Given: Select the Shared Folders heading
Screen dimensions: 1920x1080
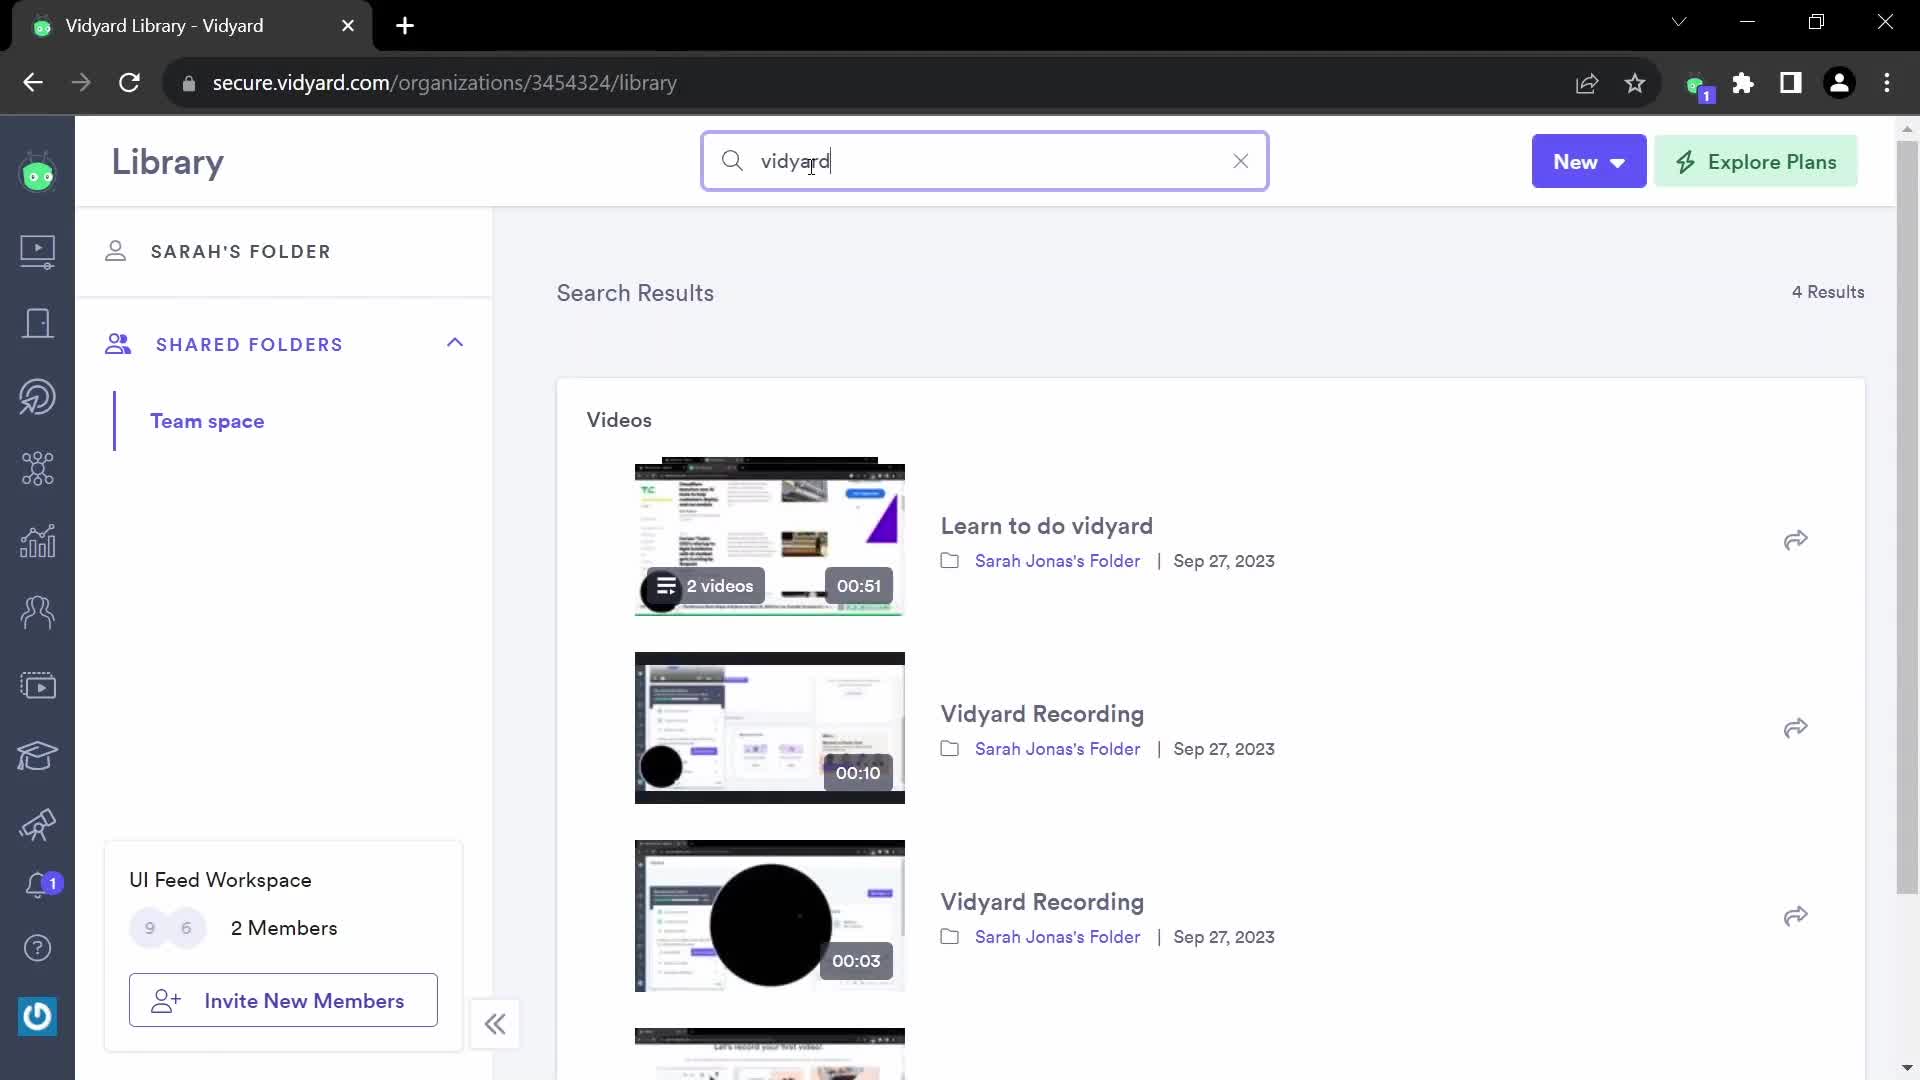Looking at the screenshot, I should (x=249, y=345).
